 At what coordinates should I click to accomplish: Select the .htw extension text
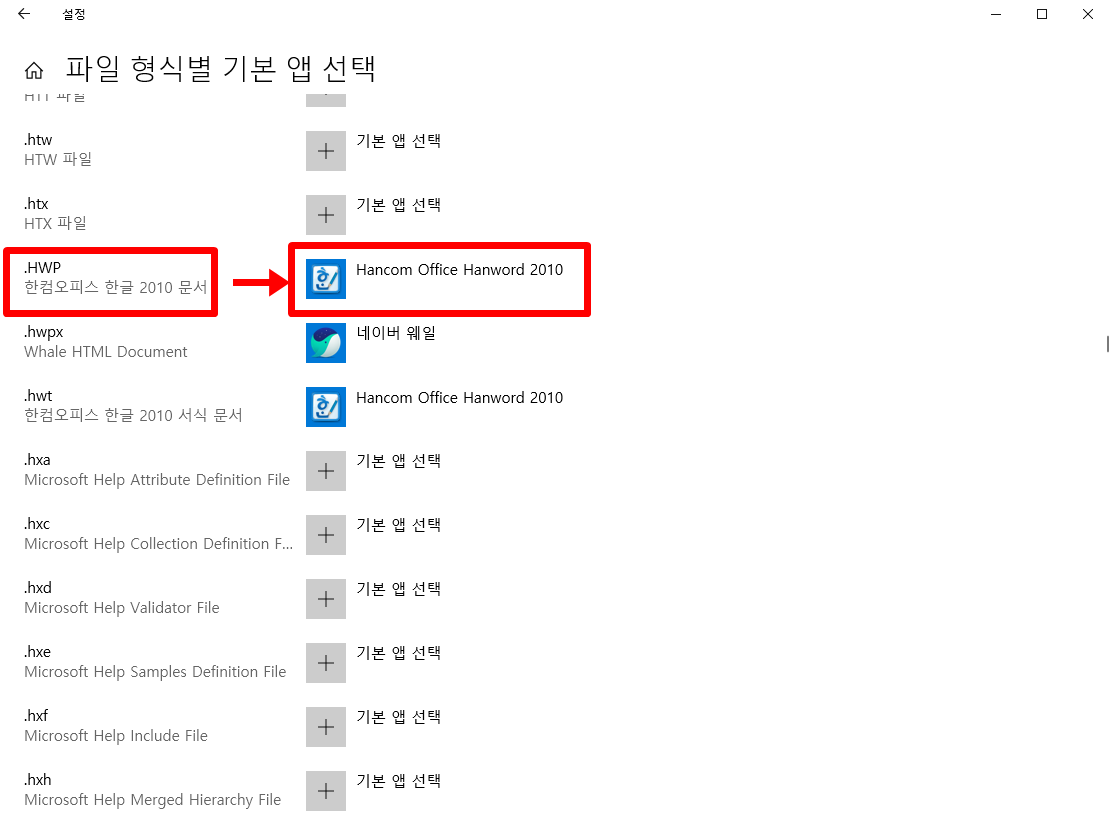click(38, 140)
